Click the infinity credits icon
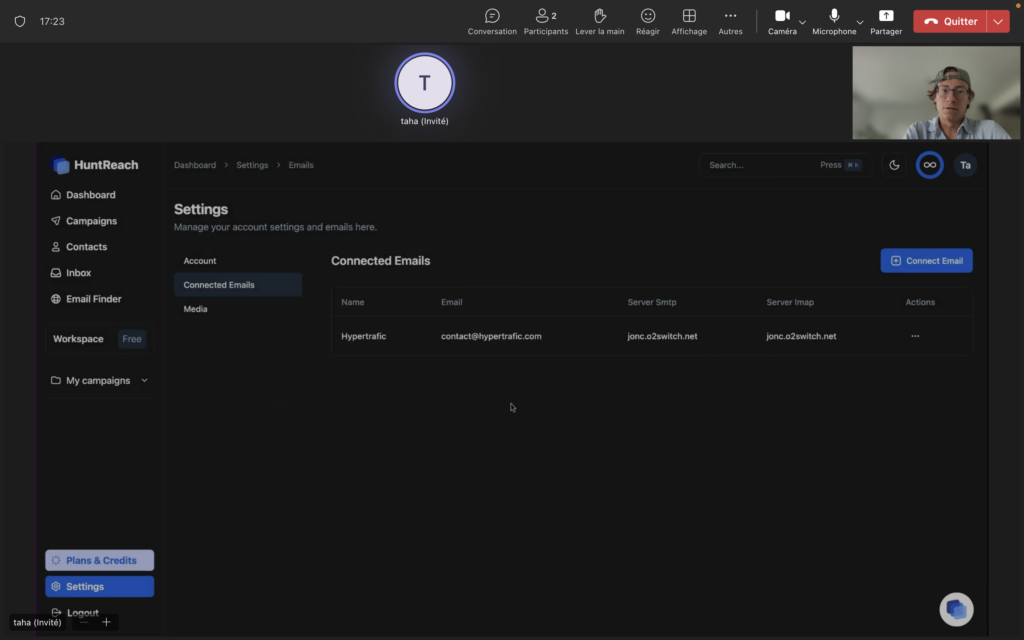Screen dimensions: 1024x640 (929, 165)
